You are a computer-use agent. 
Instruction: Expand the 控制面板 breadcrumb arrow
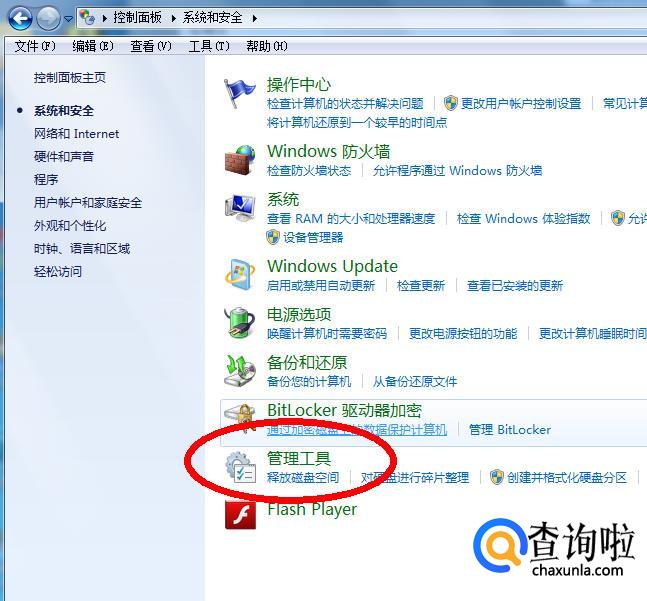point(173,18)
